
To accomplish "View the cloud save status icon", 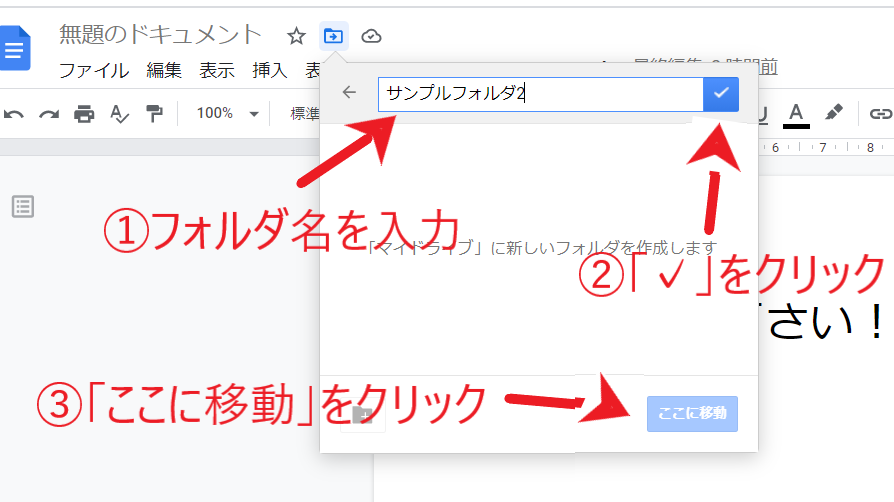I will tap(371, 37).
